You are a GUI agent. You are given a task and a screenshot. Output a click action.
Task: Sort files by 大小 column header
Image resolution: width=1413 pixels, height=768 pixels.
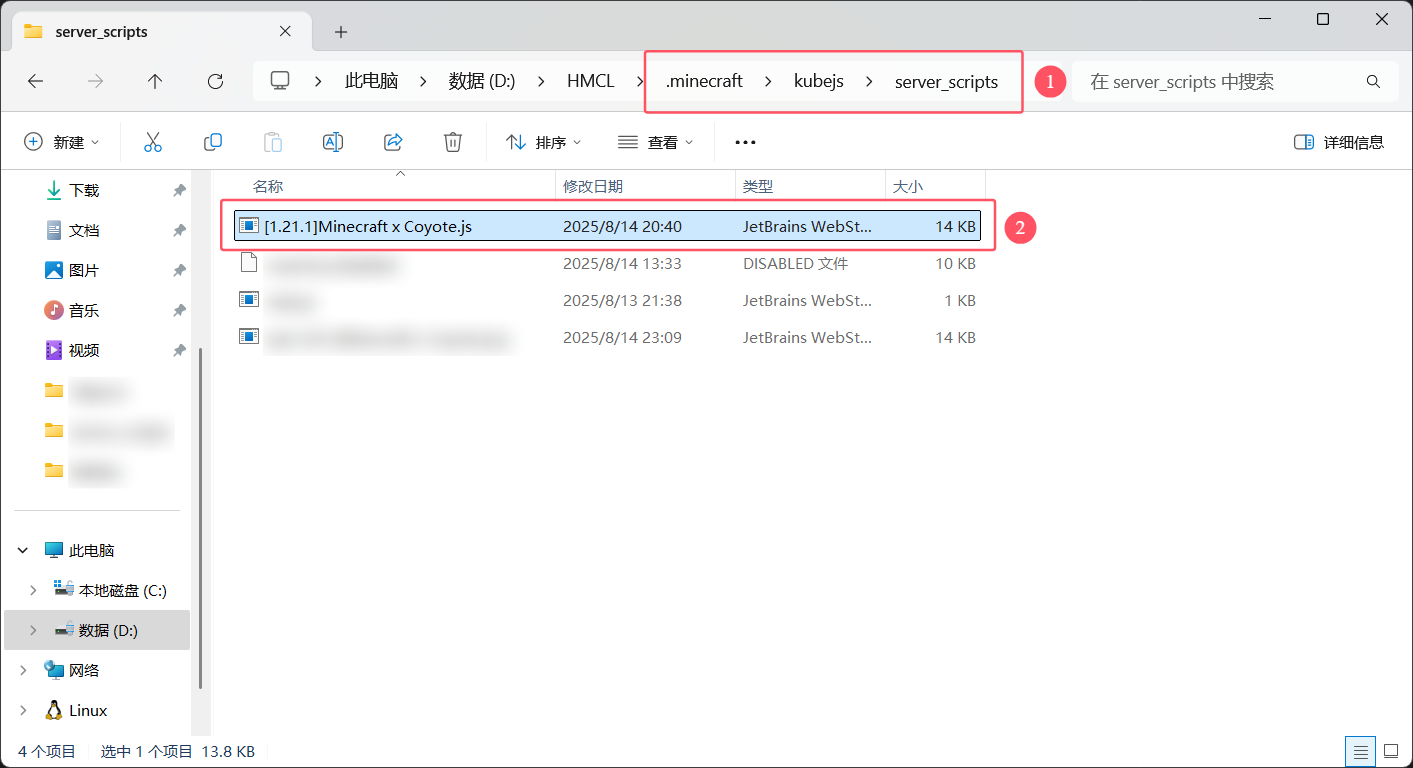[935, 186]
